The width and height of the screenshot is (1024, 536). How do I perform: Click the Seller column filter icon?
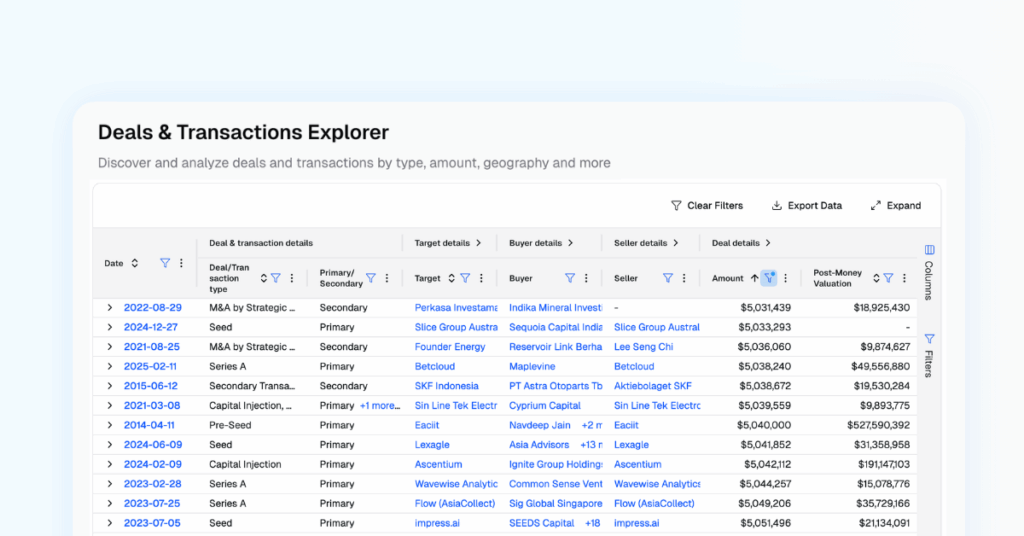click(667, 278)
